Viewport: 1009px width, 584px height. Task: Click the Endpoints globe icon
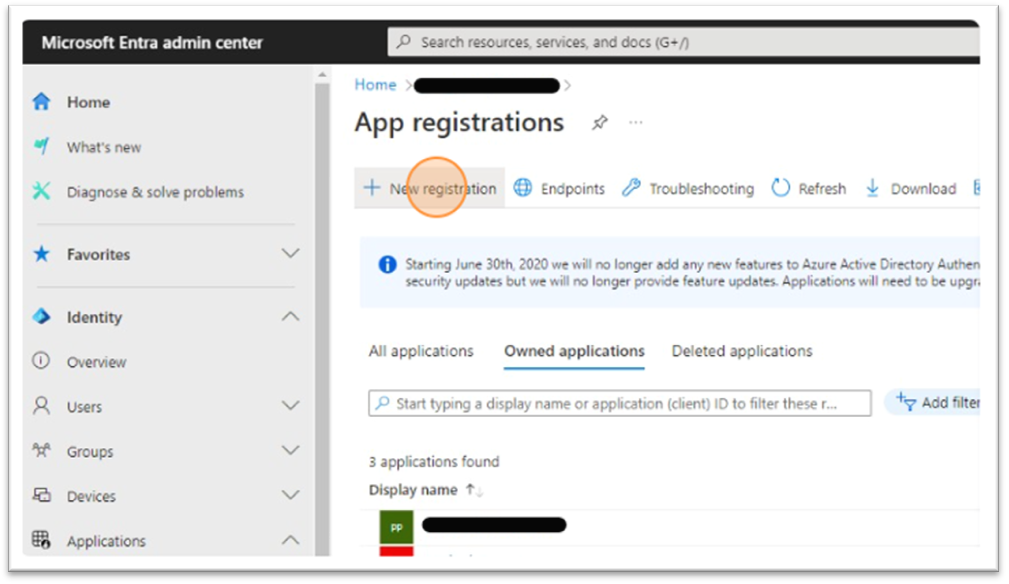523,188
